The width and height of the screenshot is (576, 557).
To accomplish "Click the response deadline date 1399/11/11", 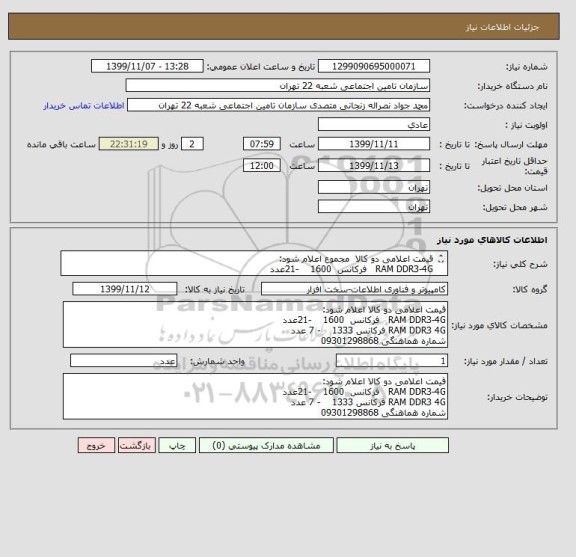I will 374,144.
